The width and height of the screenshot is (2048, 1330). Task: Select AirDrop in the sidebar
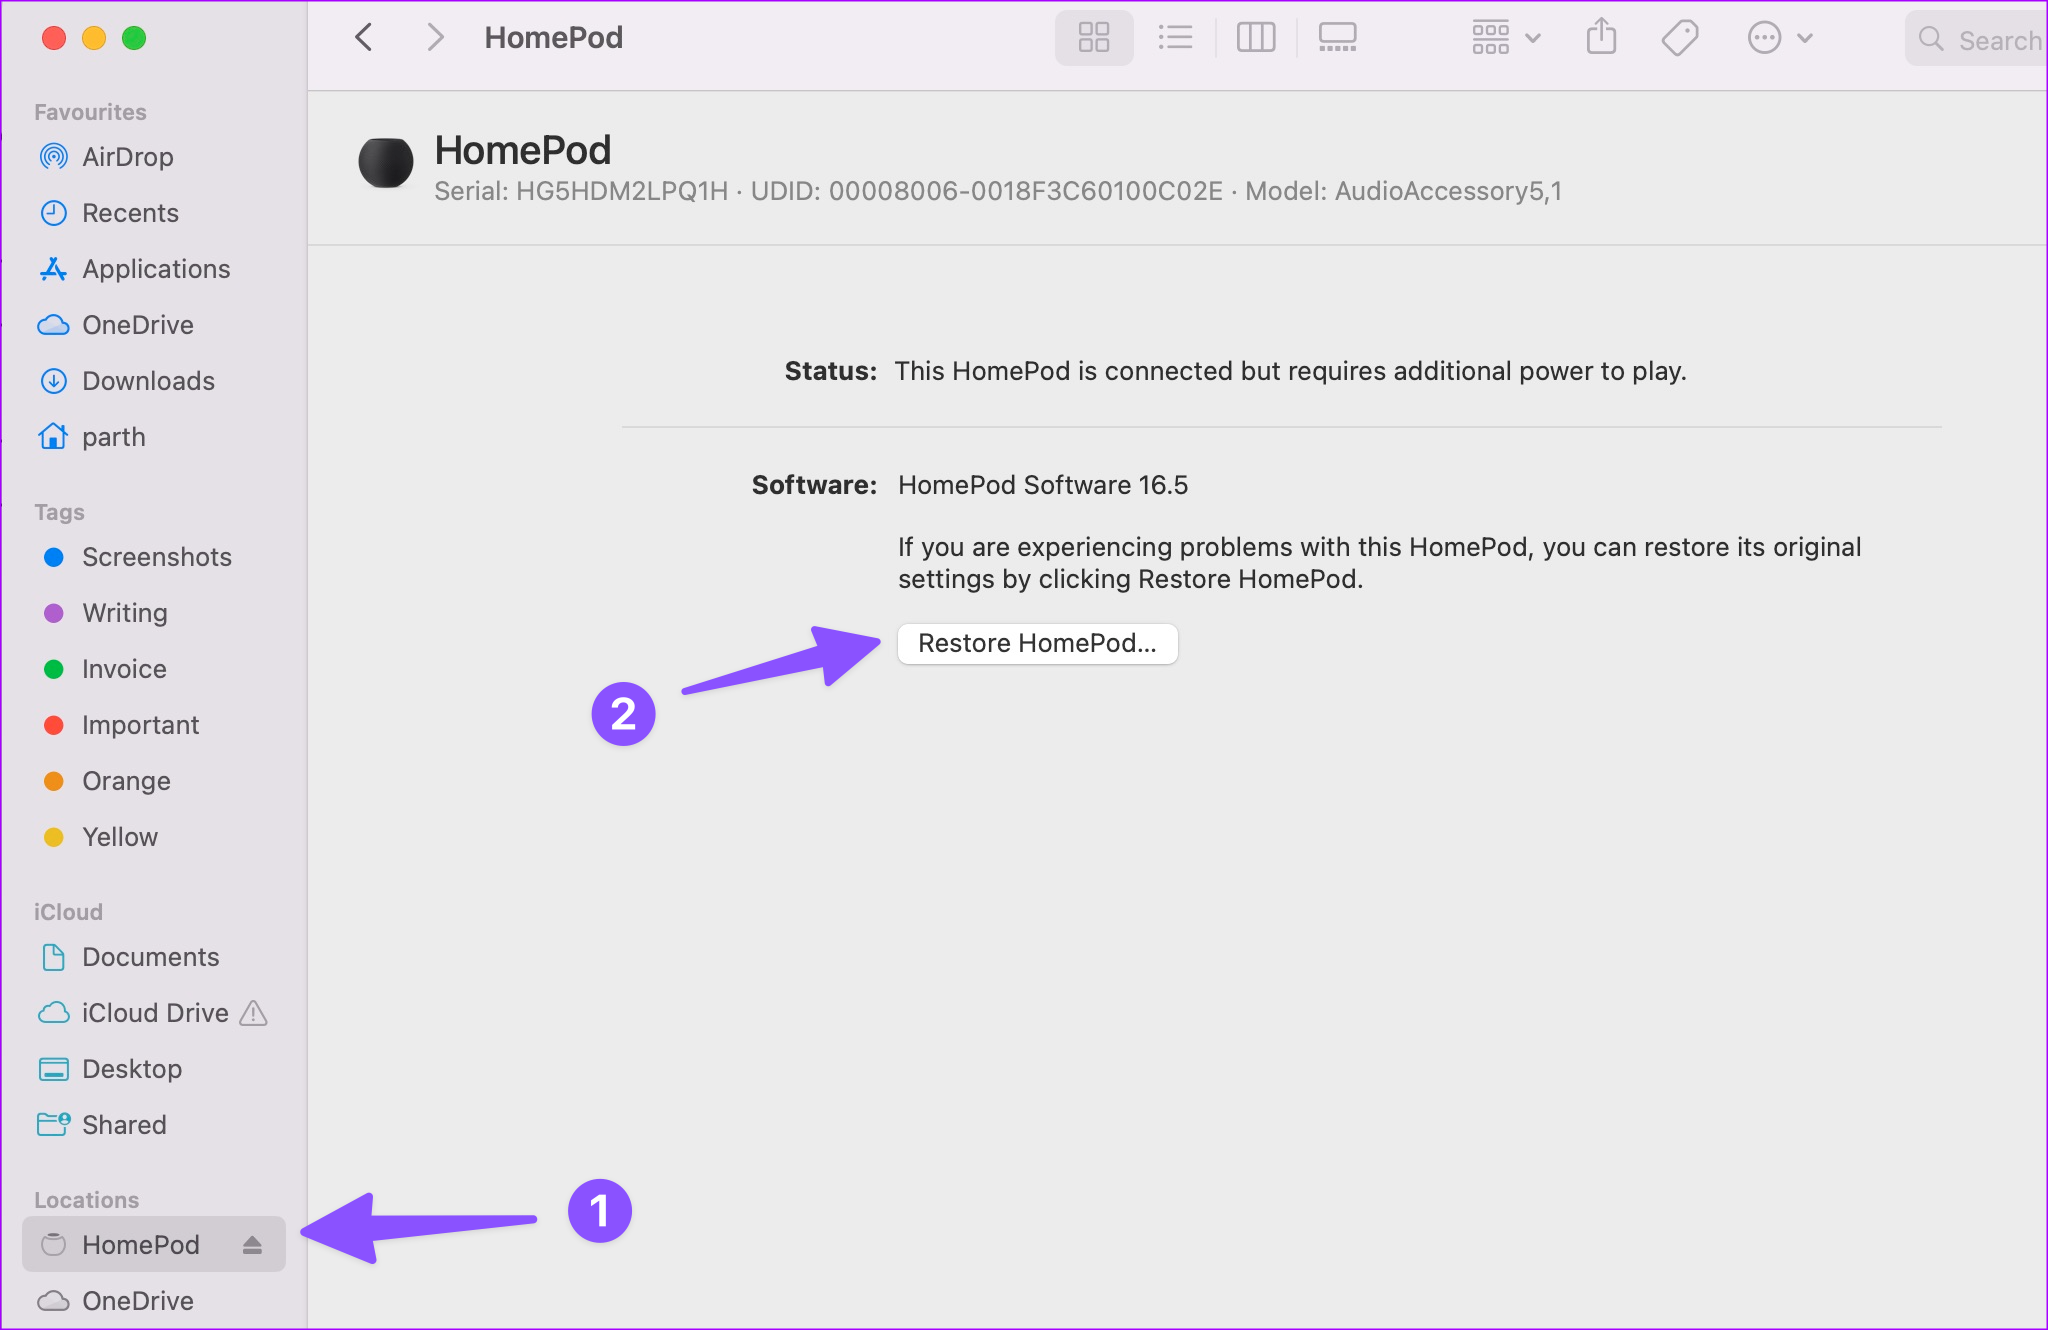tap(128, 156)
